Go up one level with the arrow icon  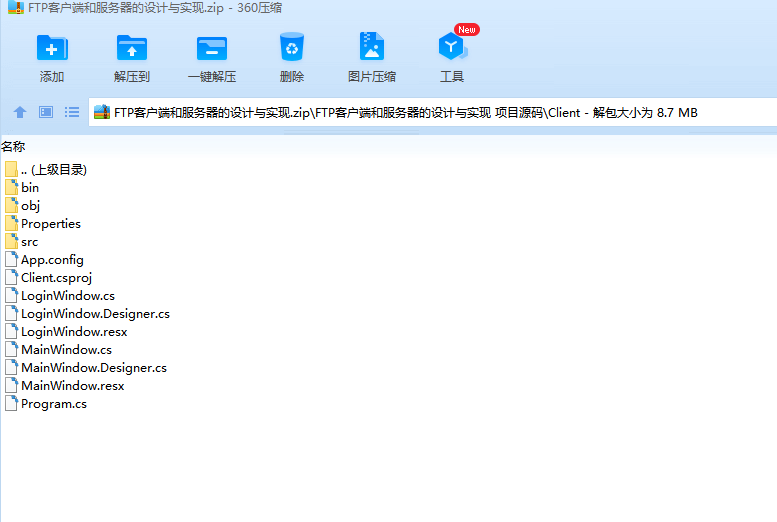click(x=20, y=112)
